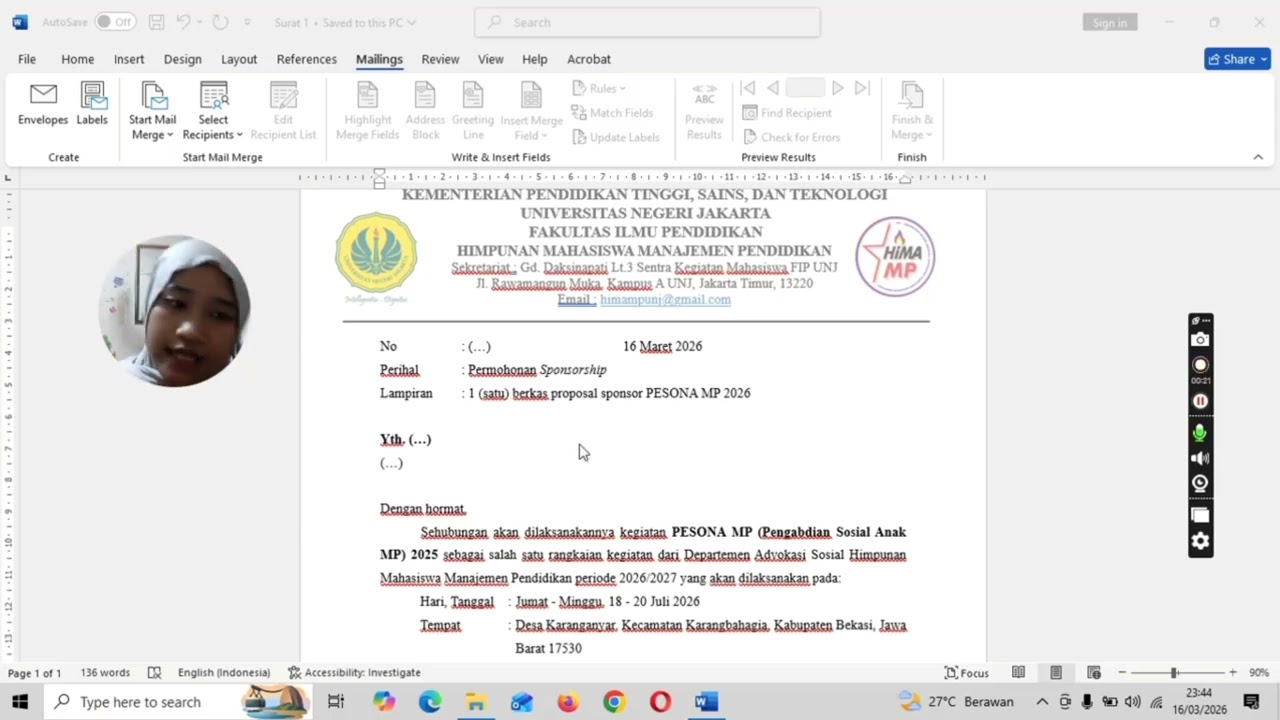This screenshot has height=720, width=1280.
Task: Switch to the Design tab
Action: 182,59
